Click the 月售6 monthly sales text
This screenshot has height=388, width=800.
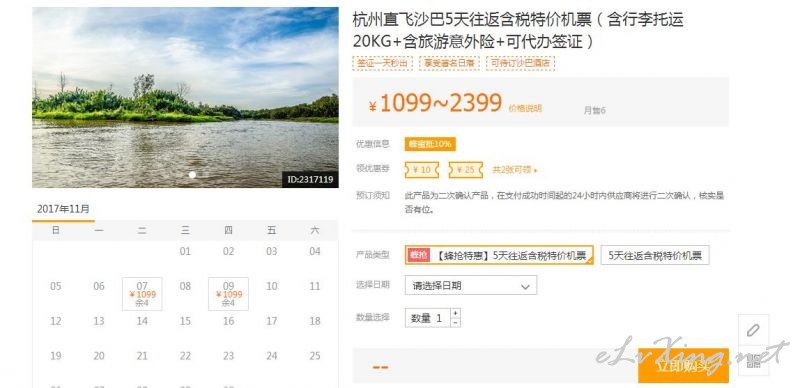(x=594, y=110)
